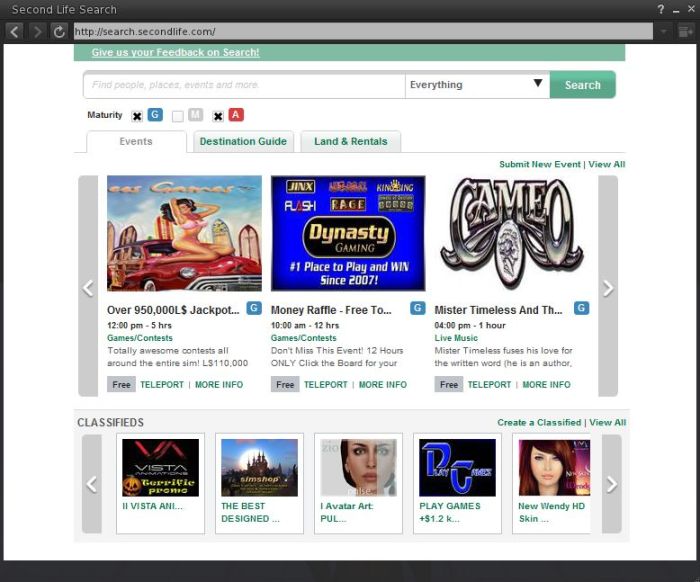Expand the URL history dropdown arrow
700x582 pixels.
pyautogui.click(x=663, y=31)
